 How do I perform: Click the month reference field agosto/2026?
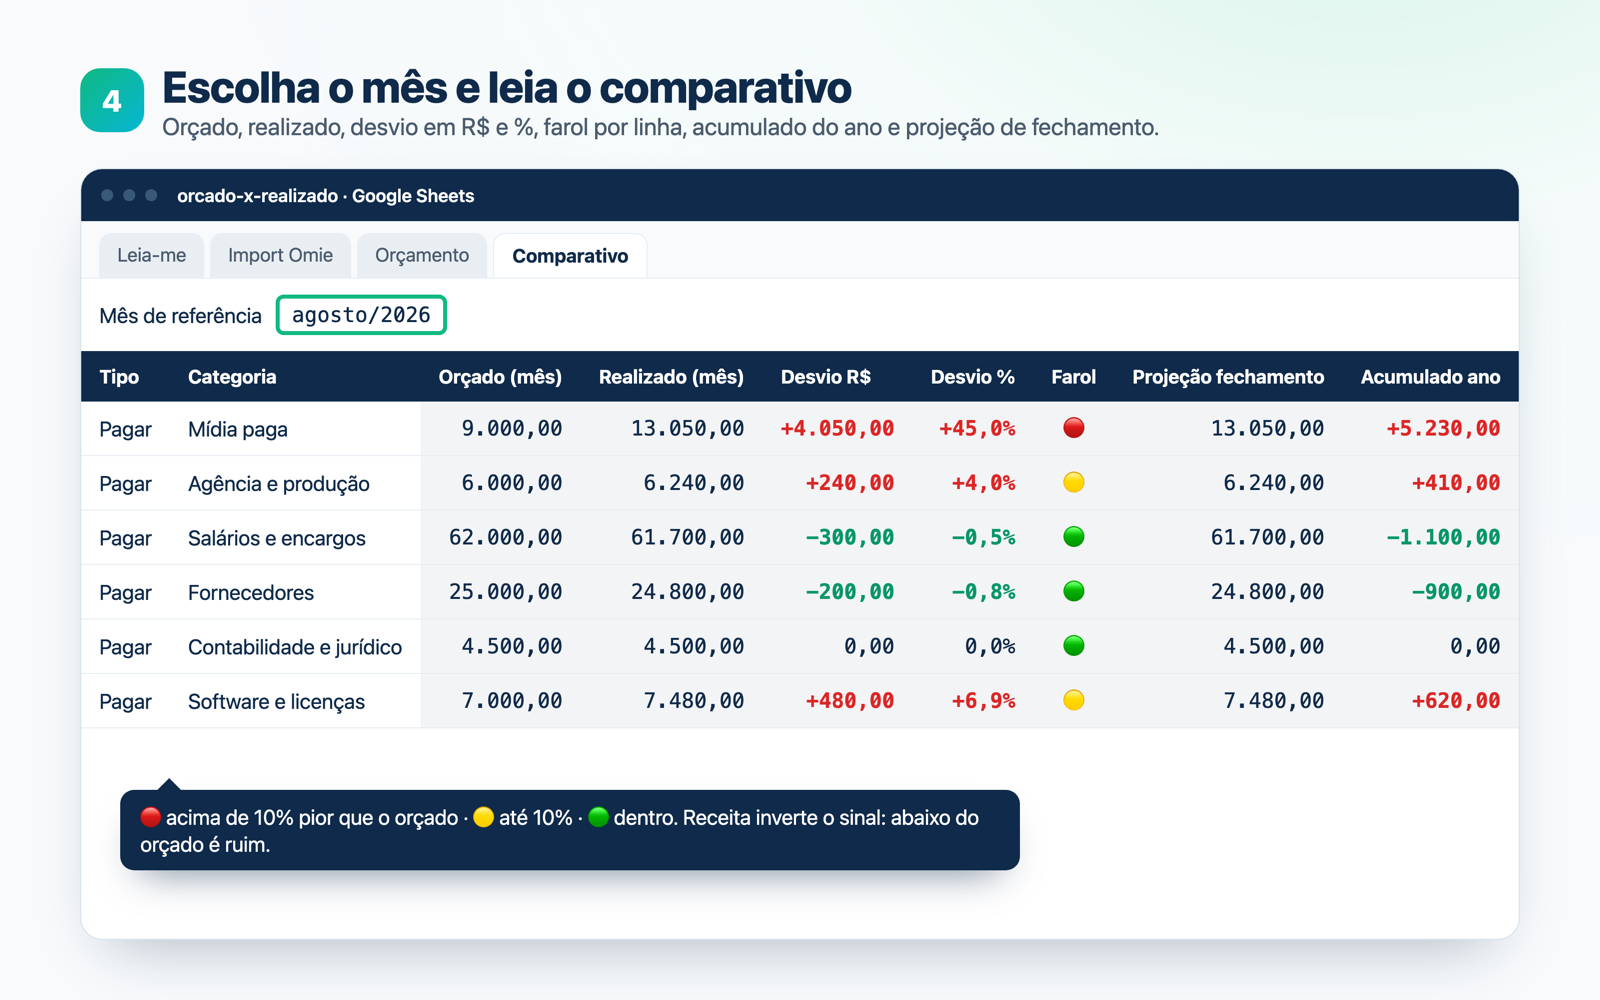[361, 315]
